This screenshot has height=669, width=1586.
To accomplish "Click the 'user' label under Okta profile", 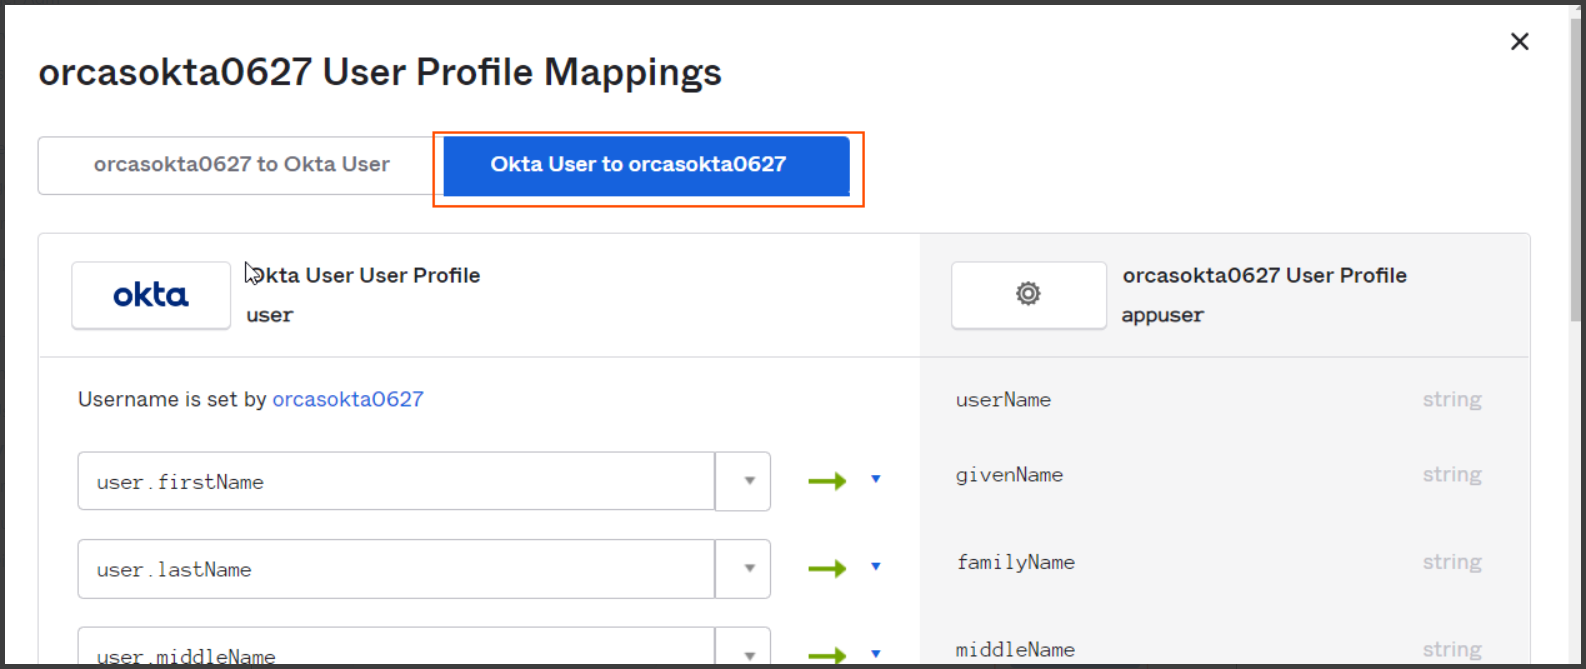I will point(270,315).
